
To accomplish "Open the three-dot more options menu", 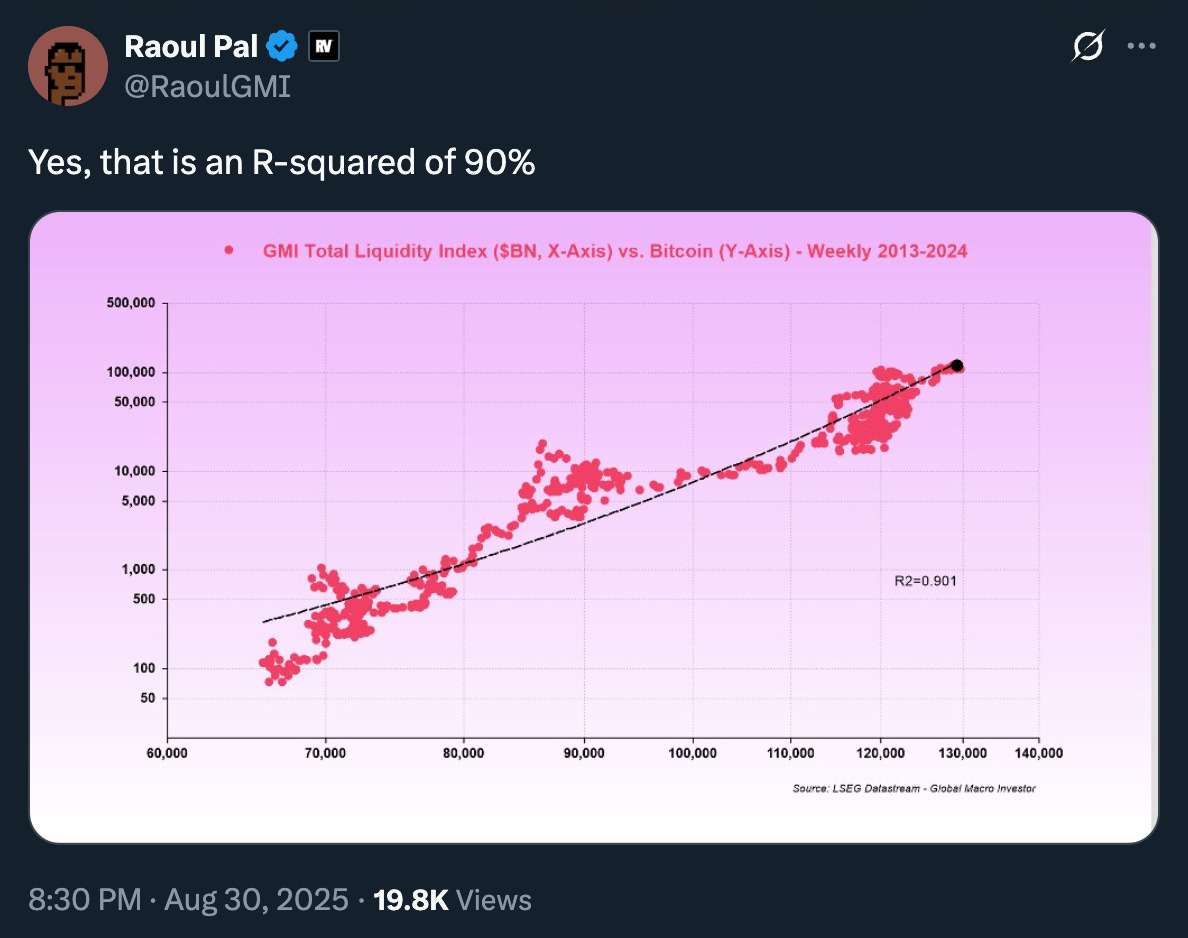I will point(1141,45).
